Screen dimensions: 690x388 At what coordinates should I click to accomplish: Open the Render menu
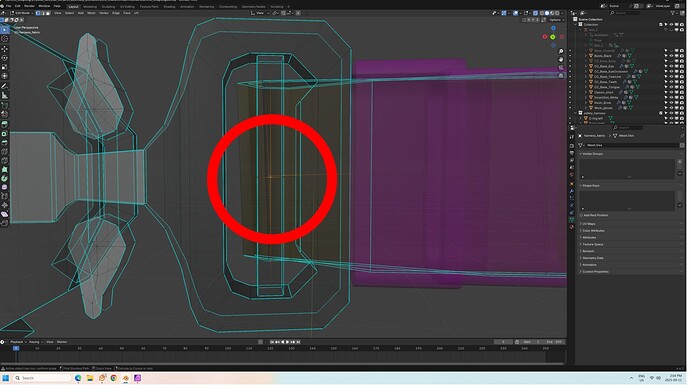click(x=29, y=6)
